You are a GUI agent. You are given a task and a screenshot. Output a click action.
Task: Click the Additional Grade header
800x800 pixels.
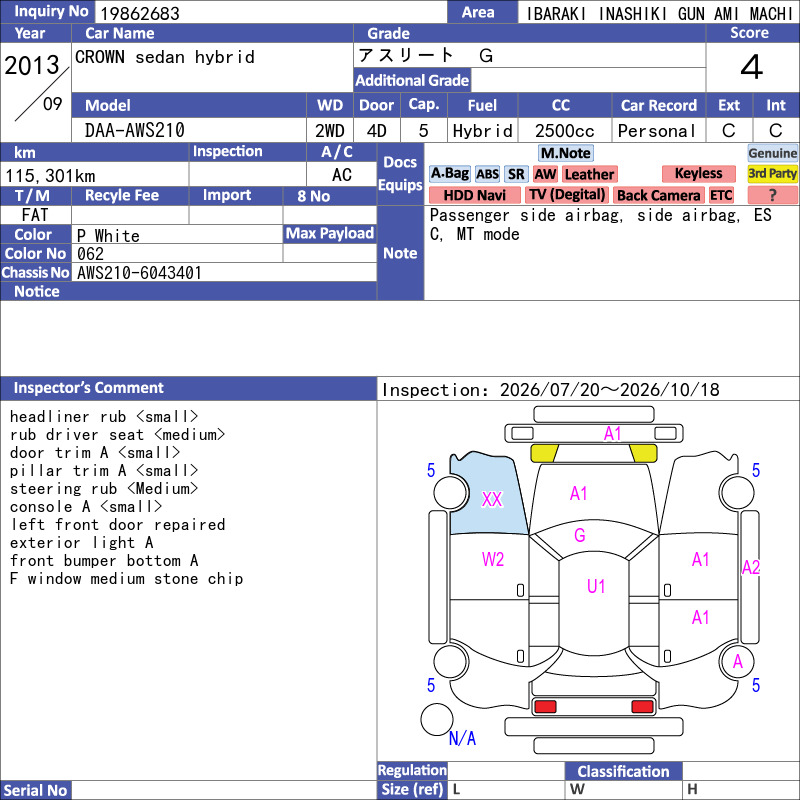tap(412, 80)
